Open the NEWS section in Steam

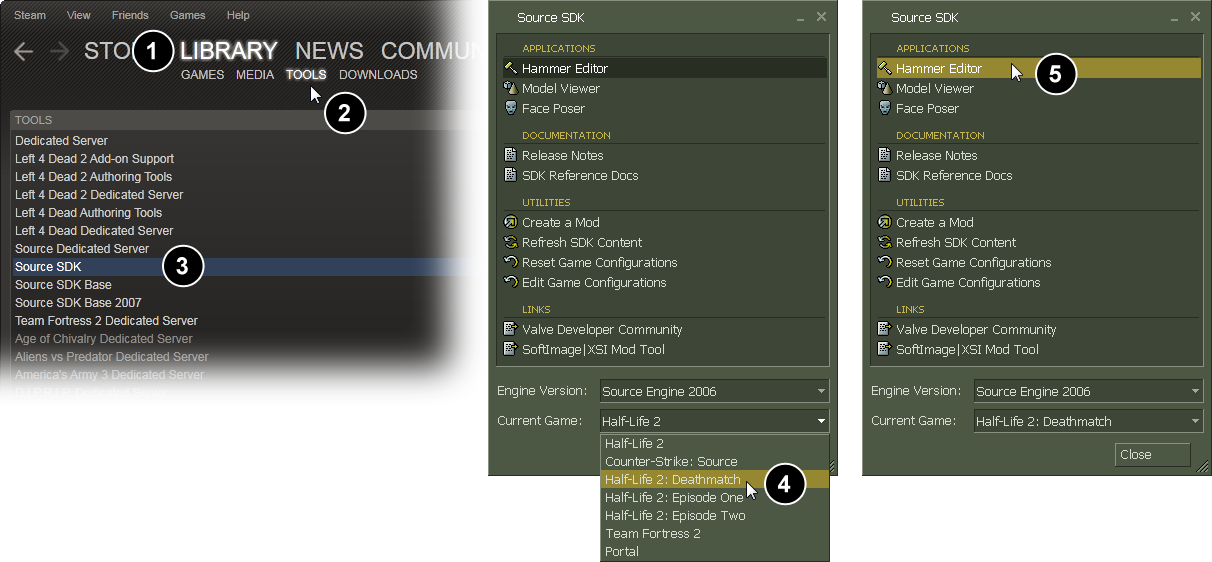pyautogui.click(x=329, y=51)
